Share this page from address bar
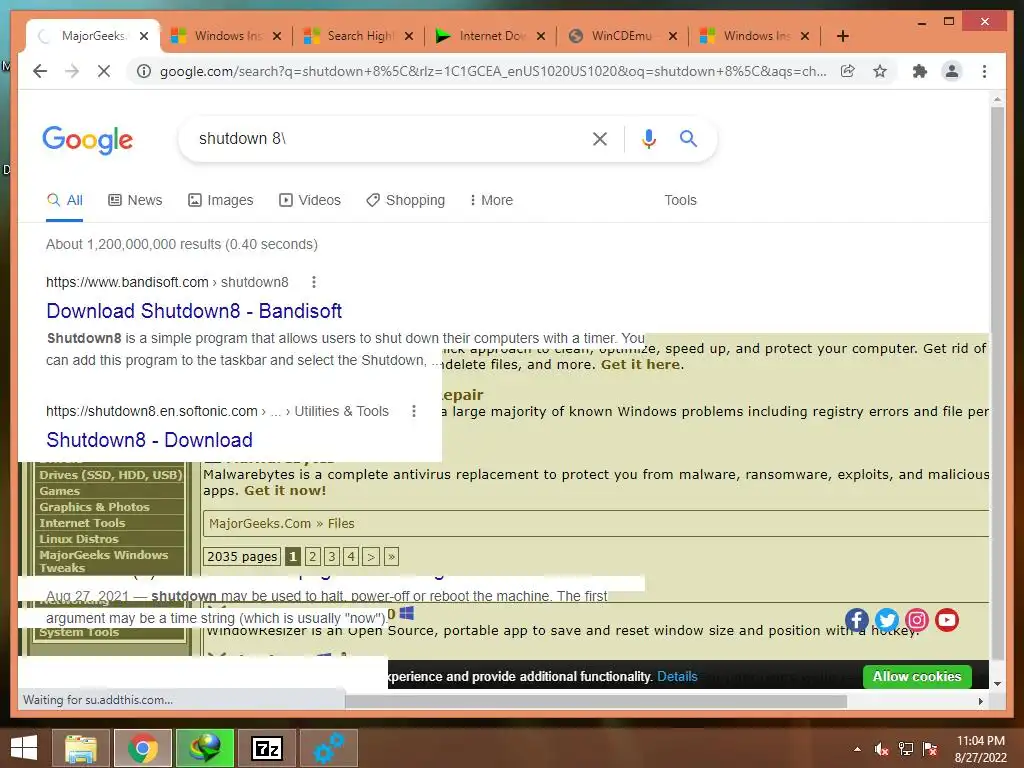This screenshot has height=768, width=1024. 848,71
